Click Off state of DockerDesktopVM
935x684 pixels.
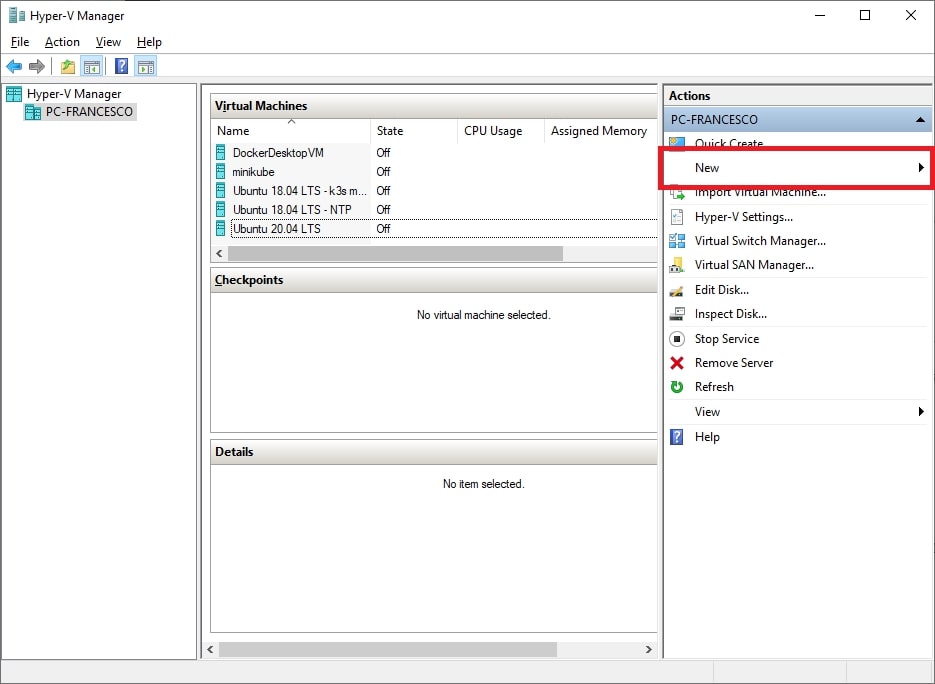383,153
